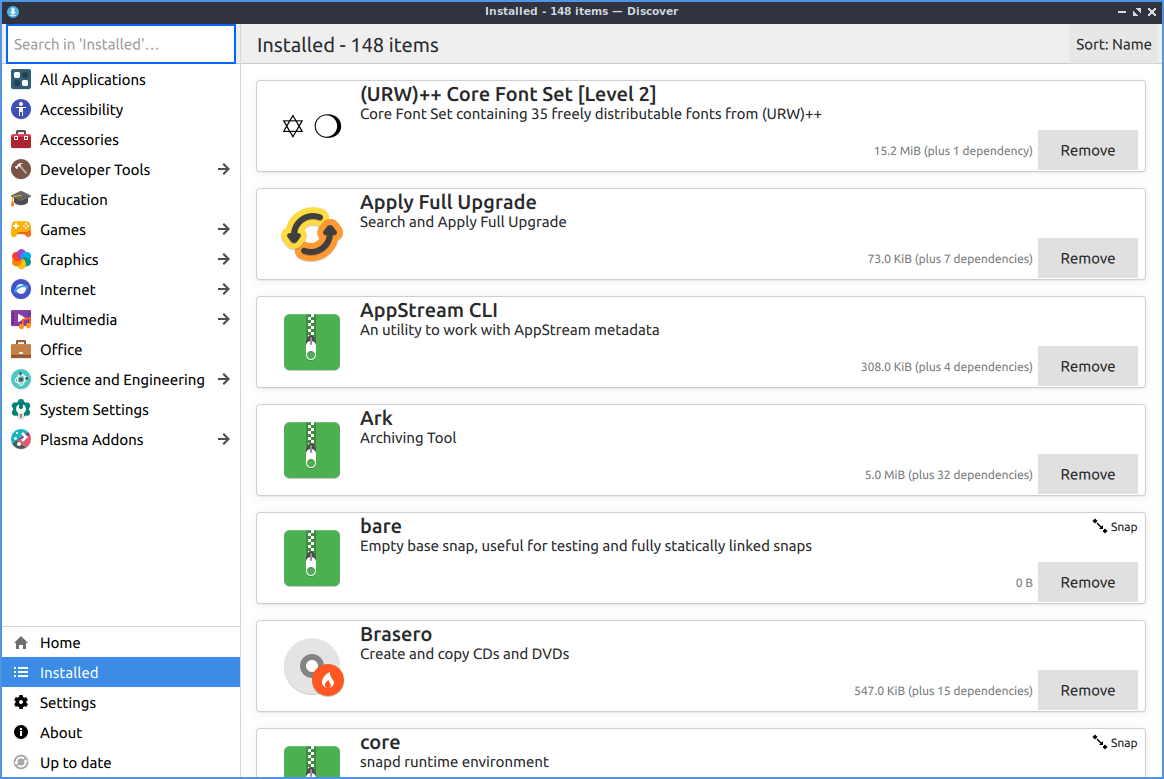Screen dimensions: 1164x779
Task: Click the Ark archive app icon
Action: tap(312, 450)
